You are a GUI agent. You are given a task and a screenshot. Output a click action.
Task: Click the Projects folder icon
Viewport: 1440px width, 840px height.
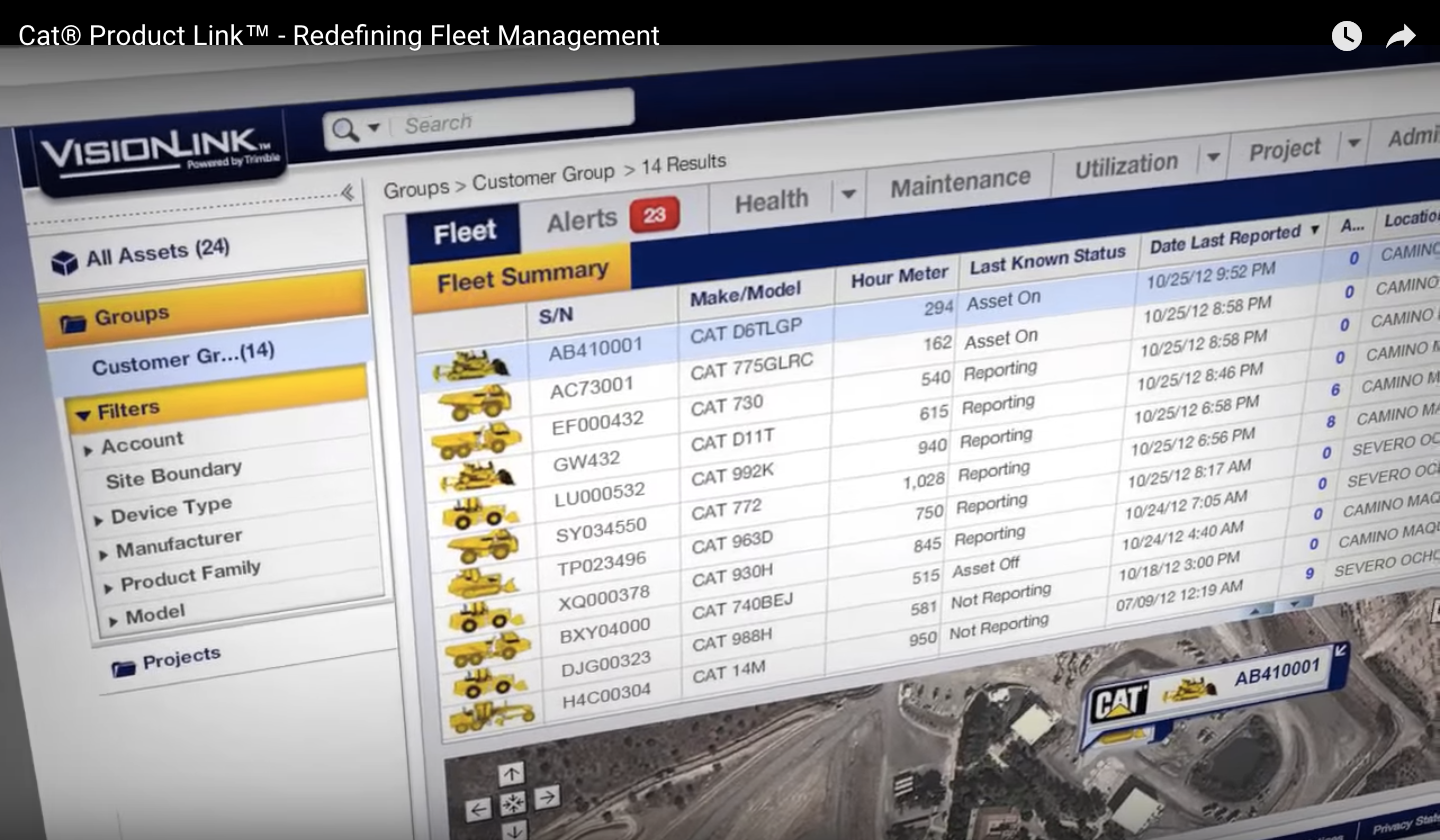(123, 668)
